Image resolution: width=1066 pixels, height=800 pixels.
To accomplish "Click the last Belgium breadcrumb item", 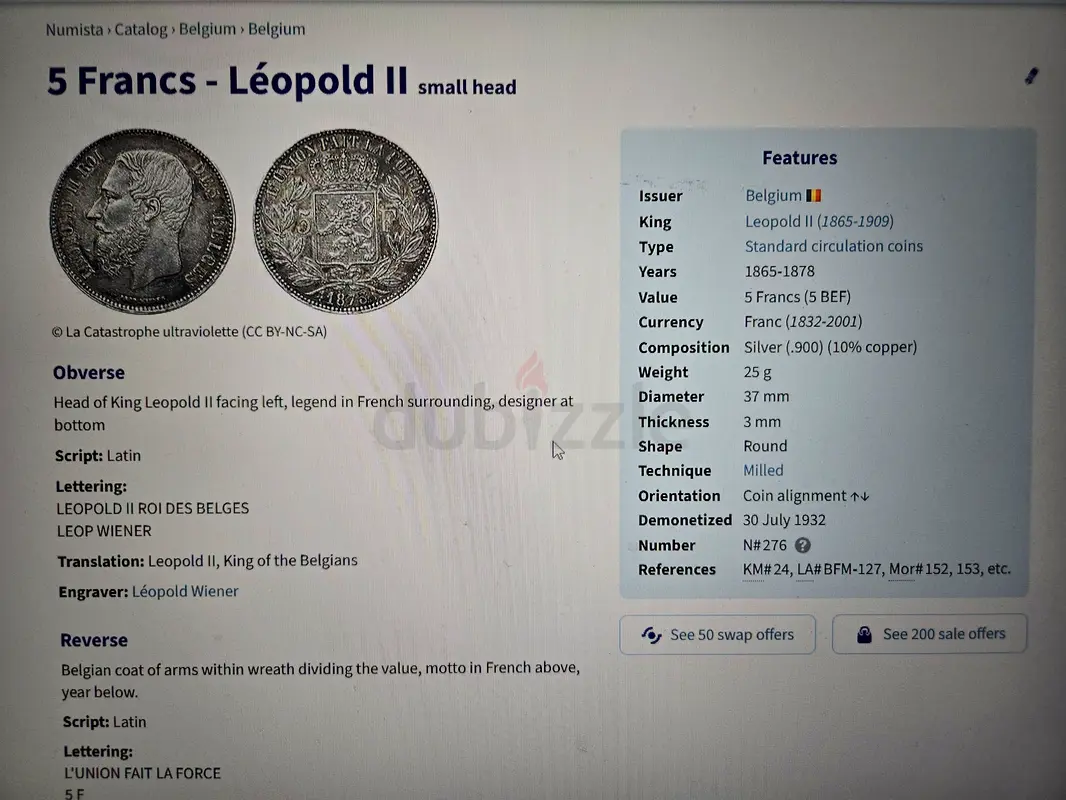I will (x=277, y=29).
